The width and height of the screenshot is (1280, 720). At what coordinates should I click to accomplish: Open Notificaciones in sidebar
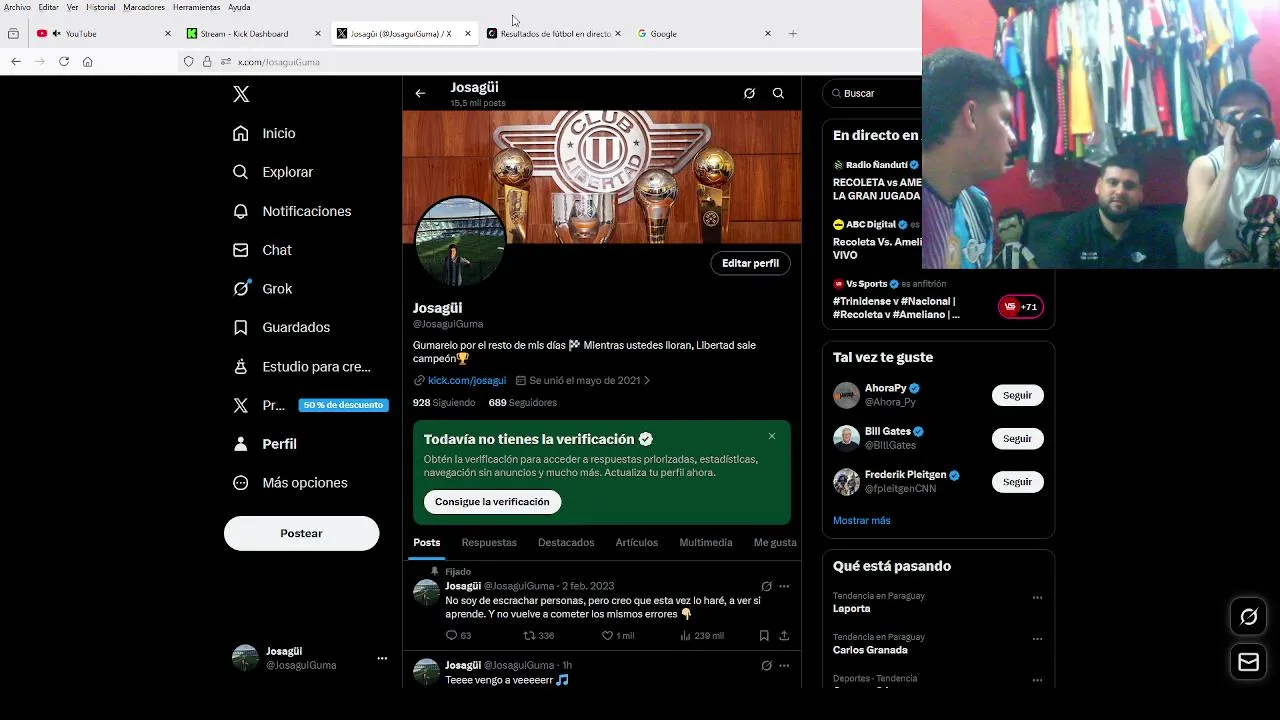[293, 211]
